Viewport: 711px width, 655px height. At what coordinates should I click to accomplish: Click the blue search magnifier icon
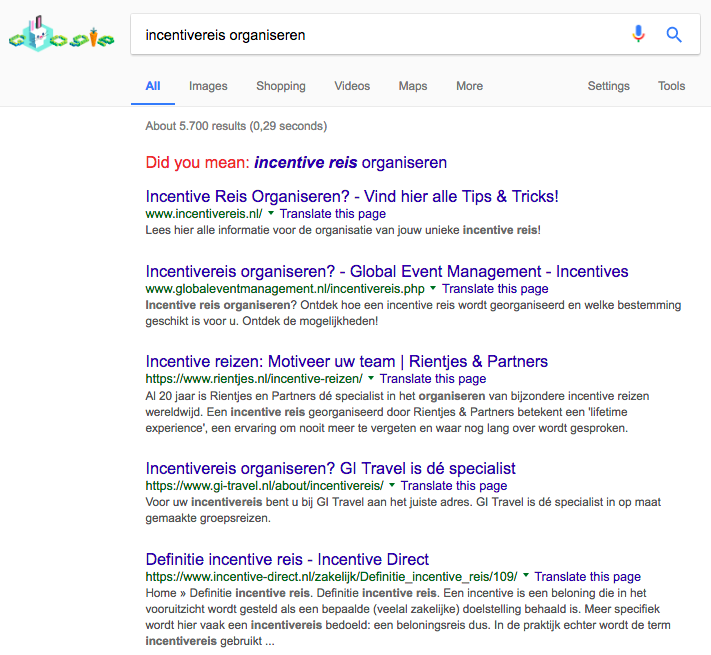point(674,34)
